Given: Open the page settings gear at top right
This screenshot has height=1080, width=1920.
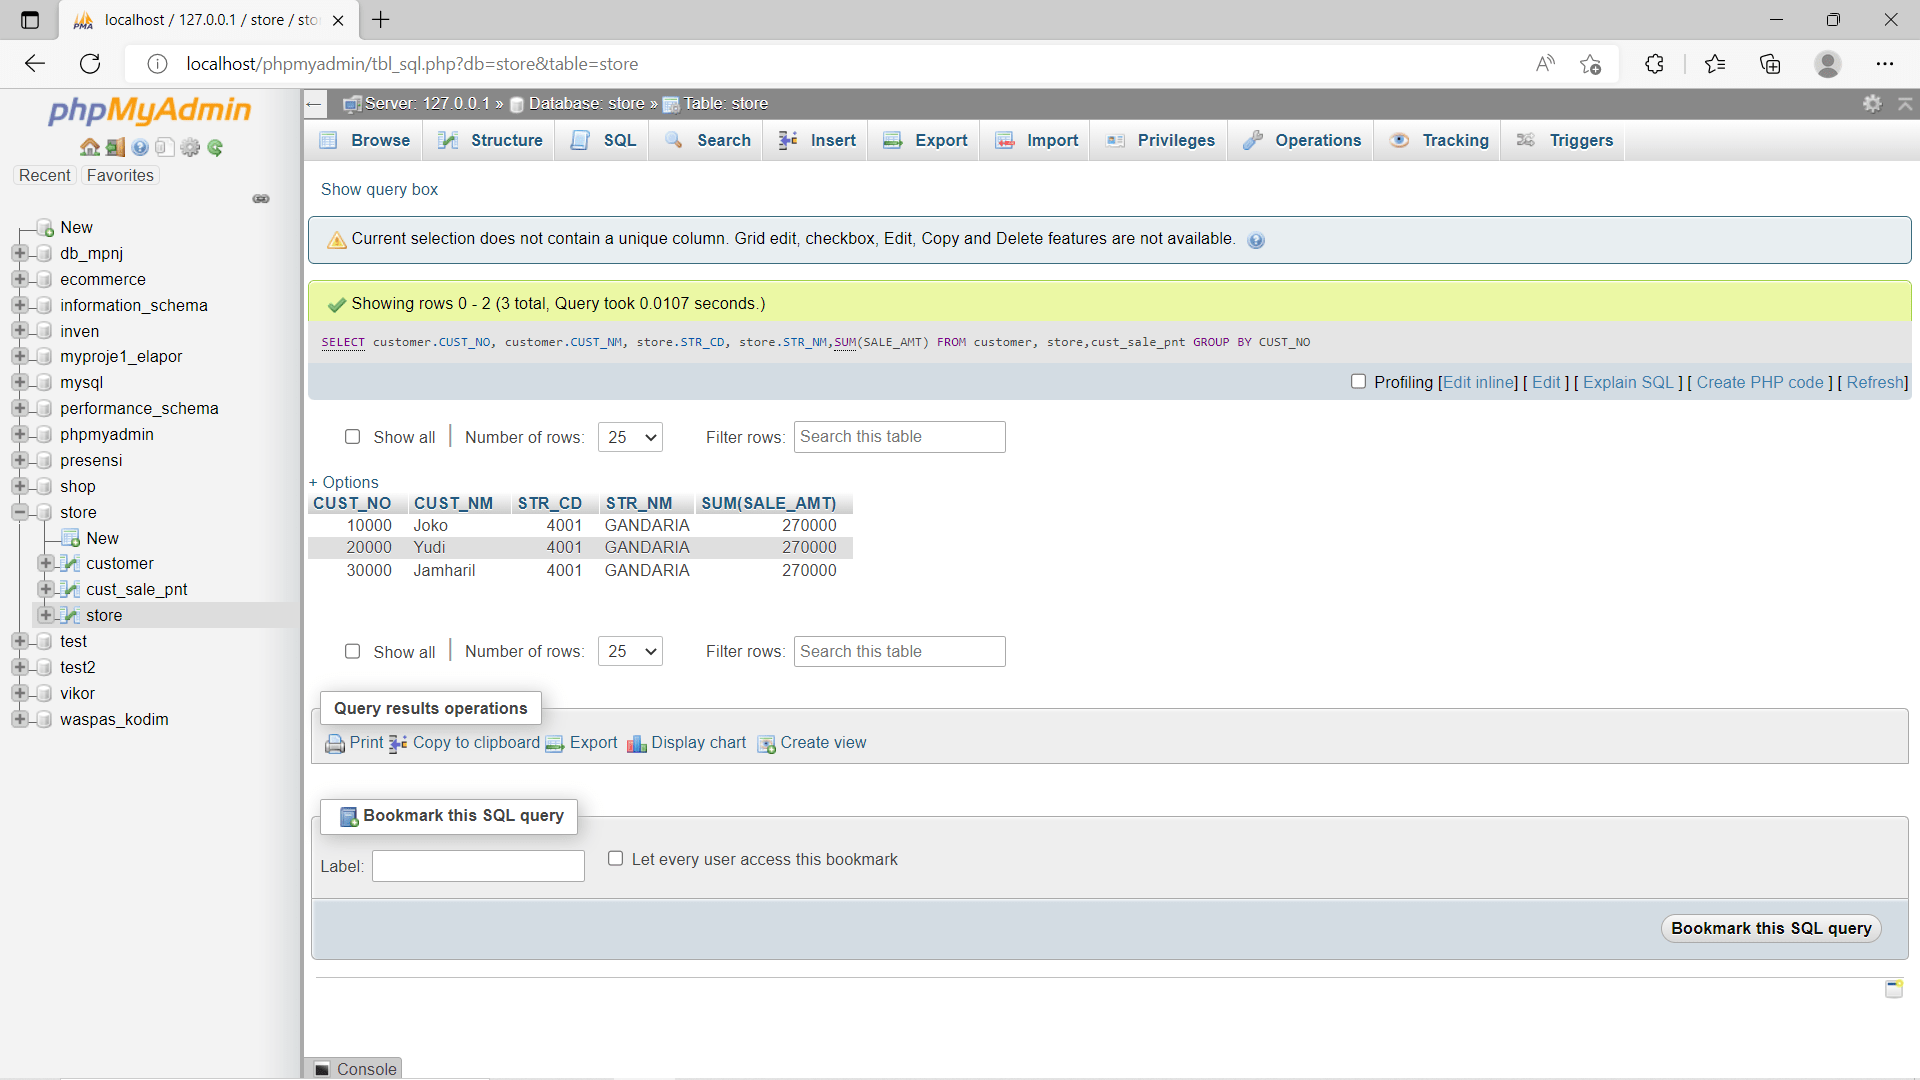Looking at the screenshot, I should click(x=1872, y=103).
